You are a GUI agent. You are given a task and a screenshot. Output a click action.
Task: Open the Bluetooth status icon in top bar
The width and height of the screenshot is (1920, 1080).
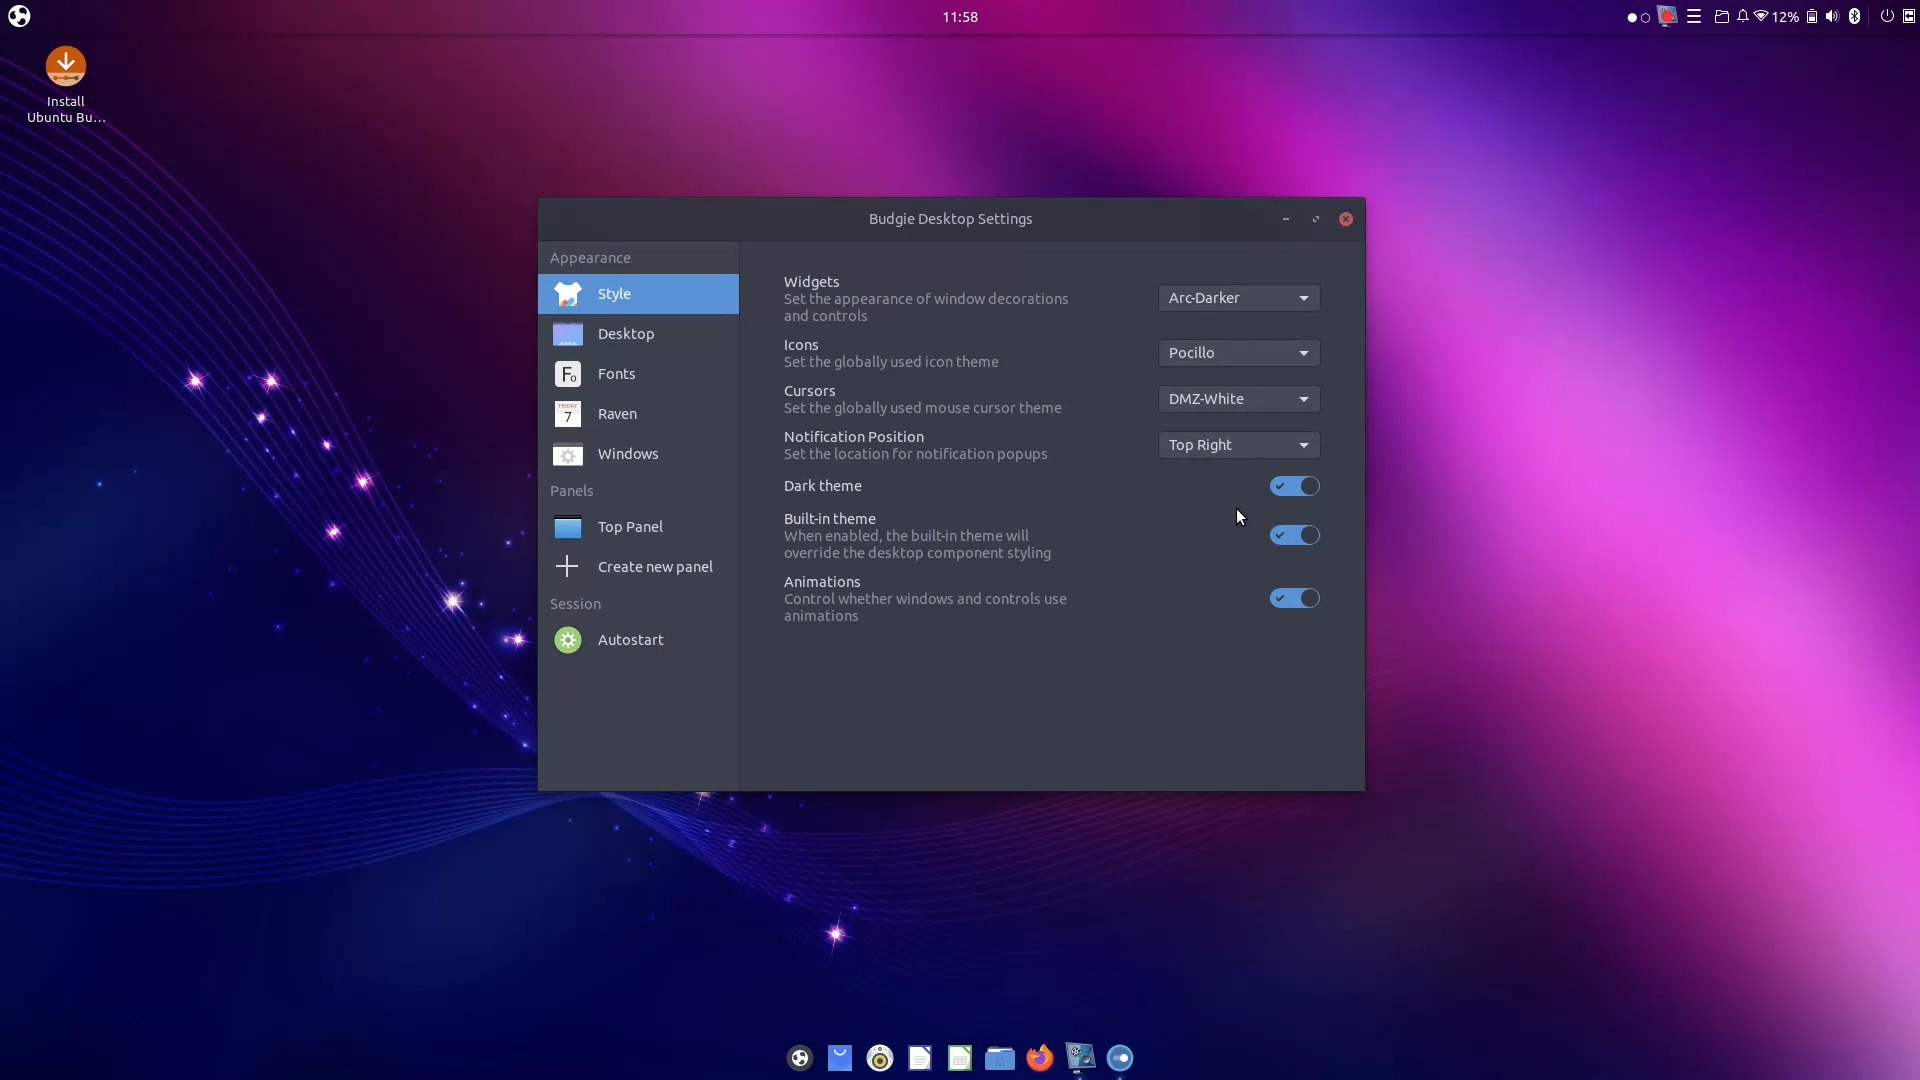tap(1854, 16)
